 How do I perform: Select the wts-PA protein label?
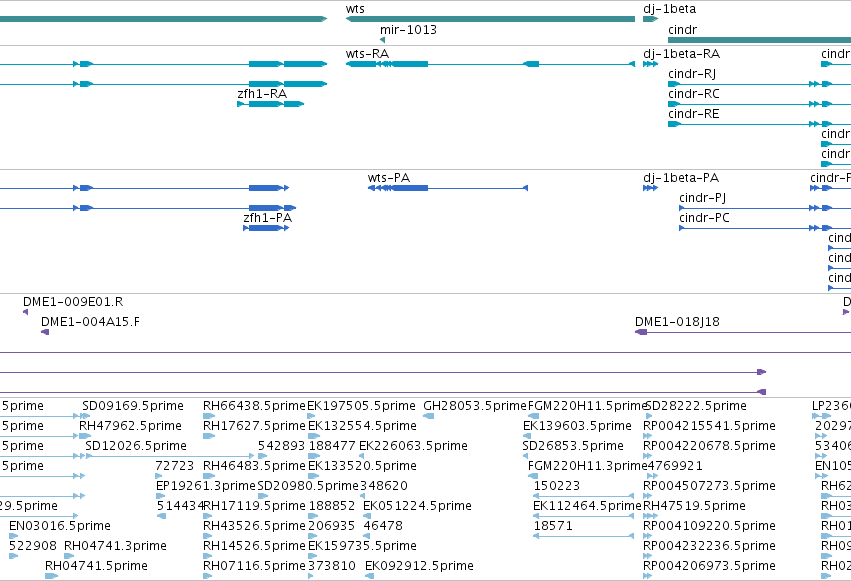tap(389, 178)
